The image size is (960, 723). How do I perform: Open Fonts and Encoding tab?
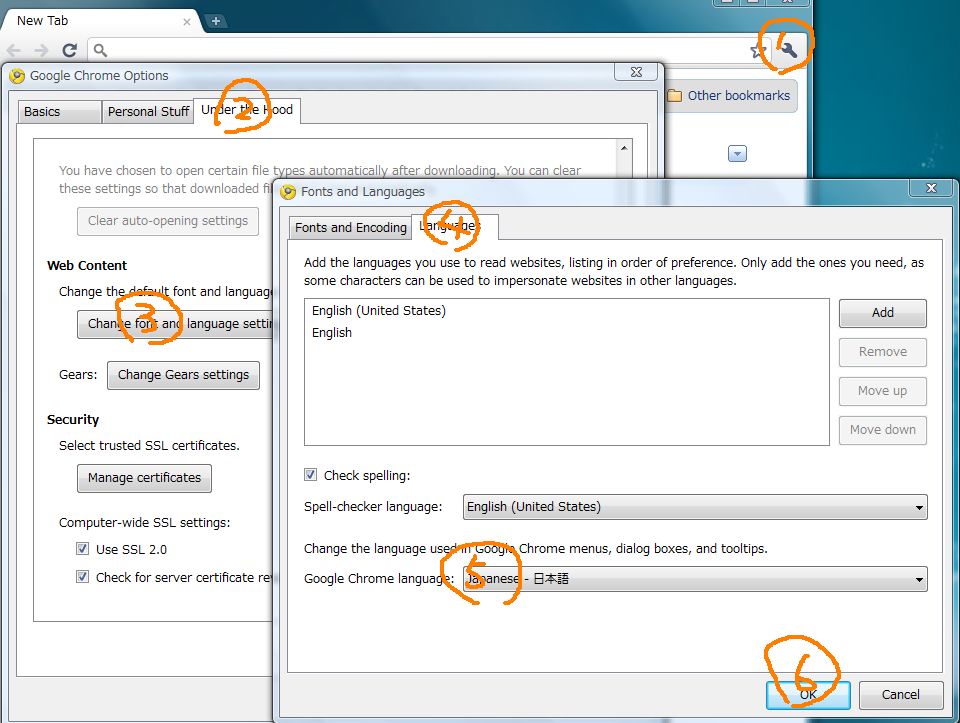(x=350, y=228)
